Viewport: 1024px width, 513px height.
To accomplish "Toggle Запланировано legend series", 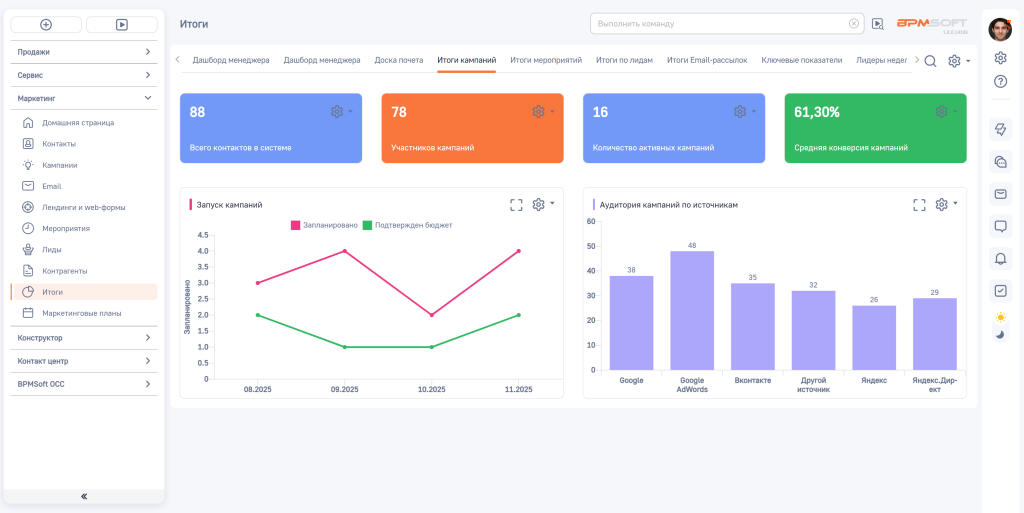I will click(324, 225).
